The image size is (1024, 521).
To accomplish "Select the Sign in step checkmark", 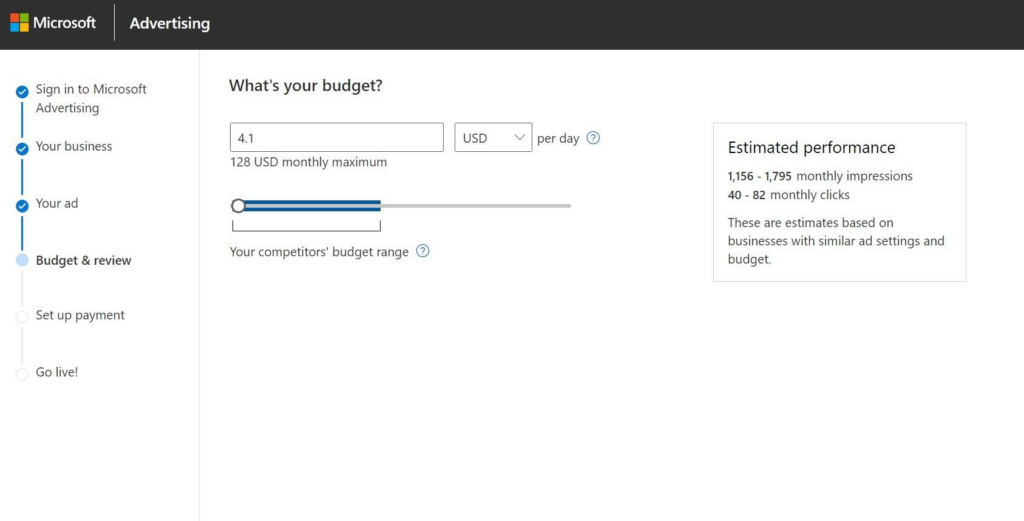I will tap(22, 91).
